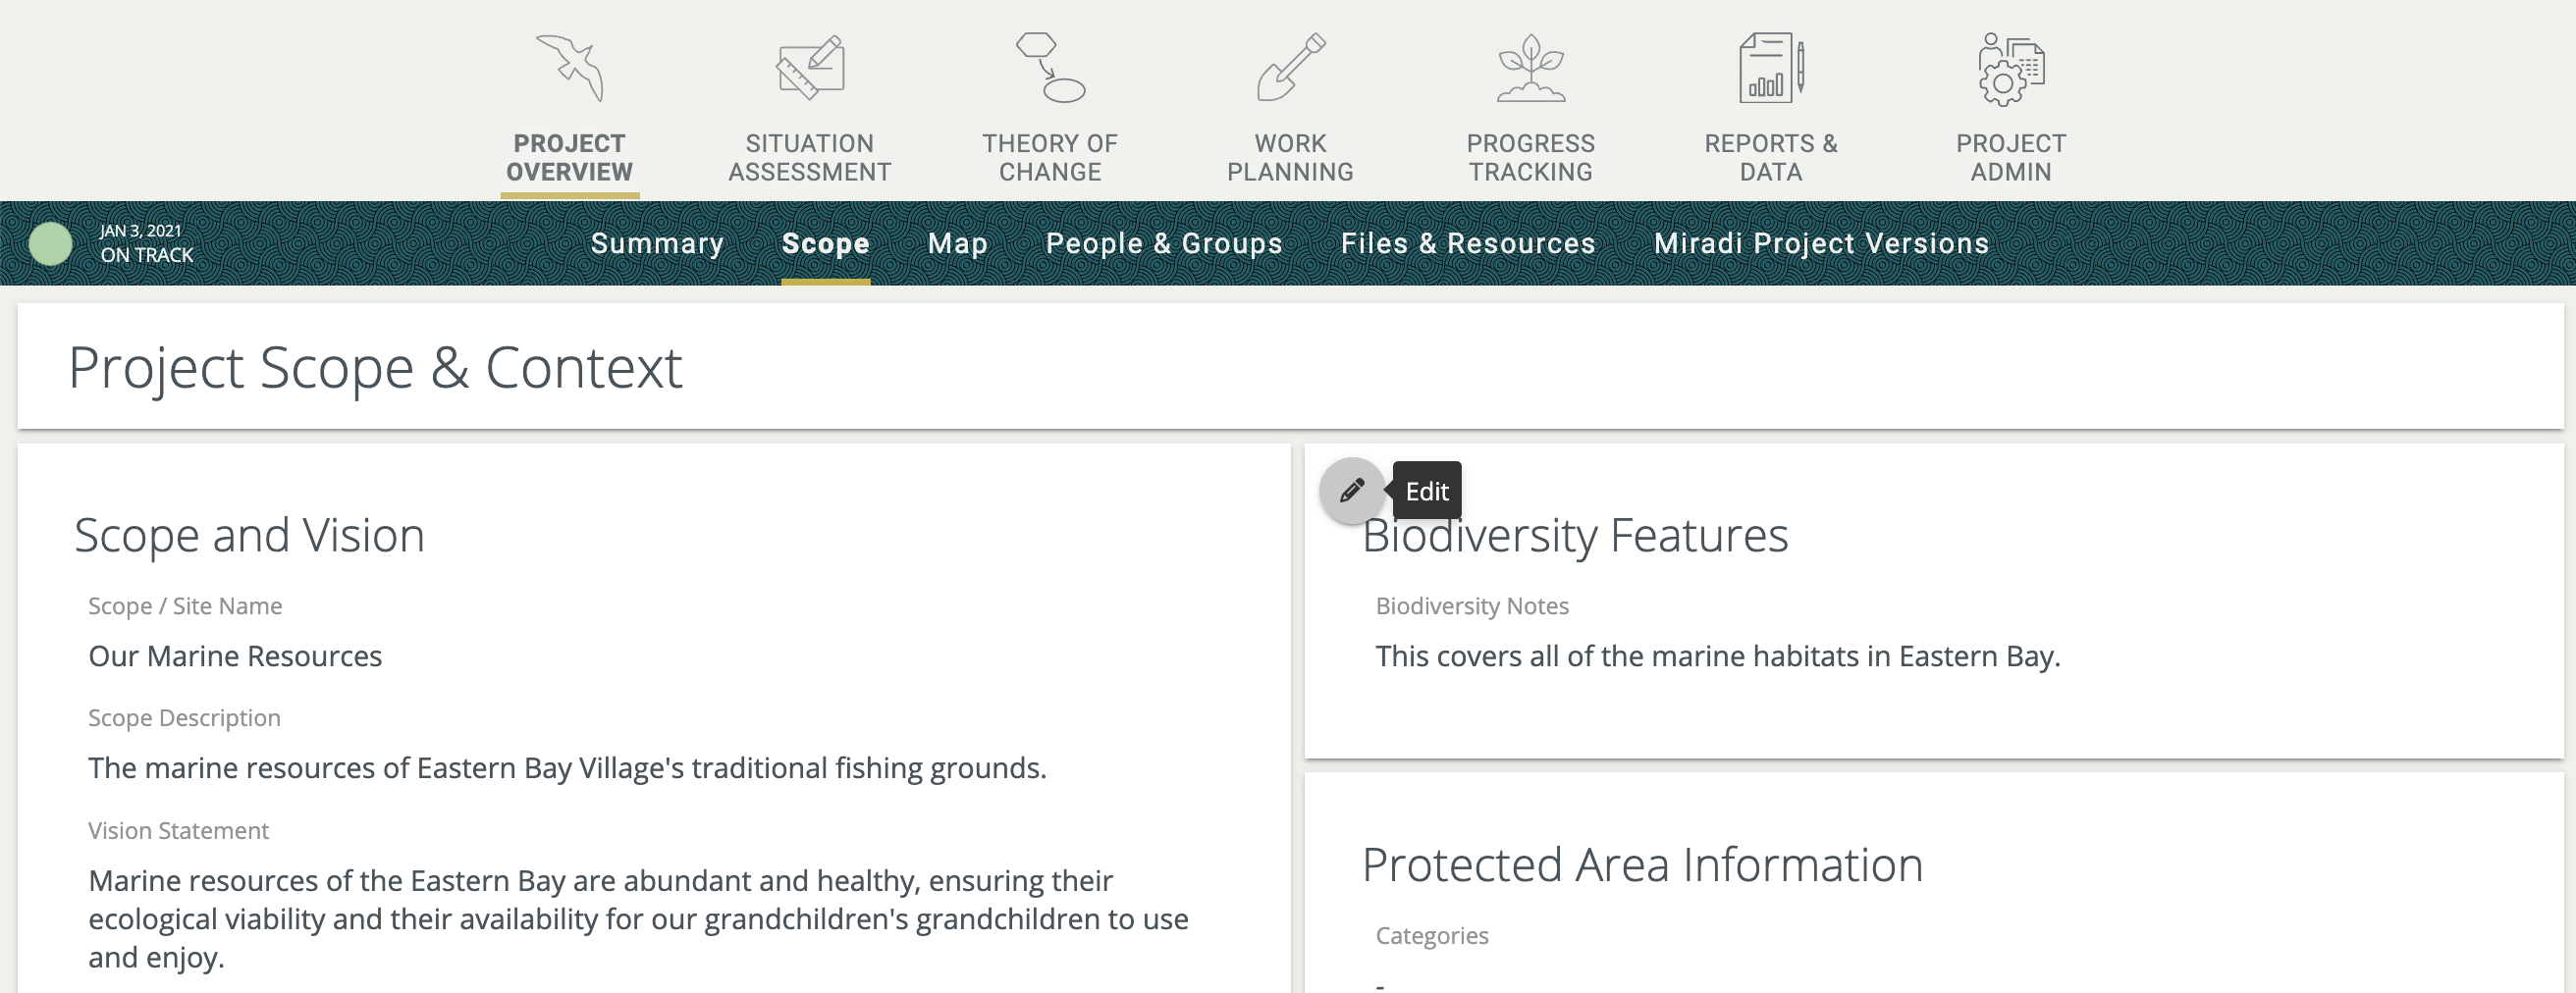Go to People & Groups tab
2576x993 pixels.
[x=1163, y=243]
